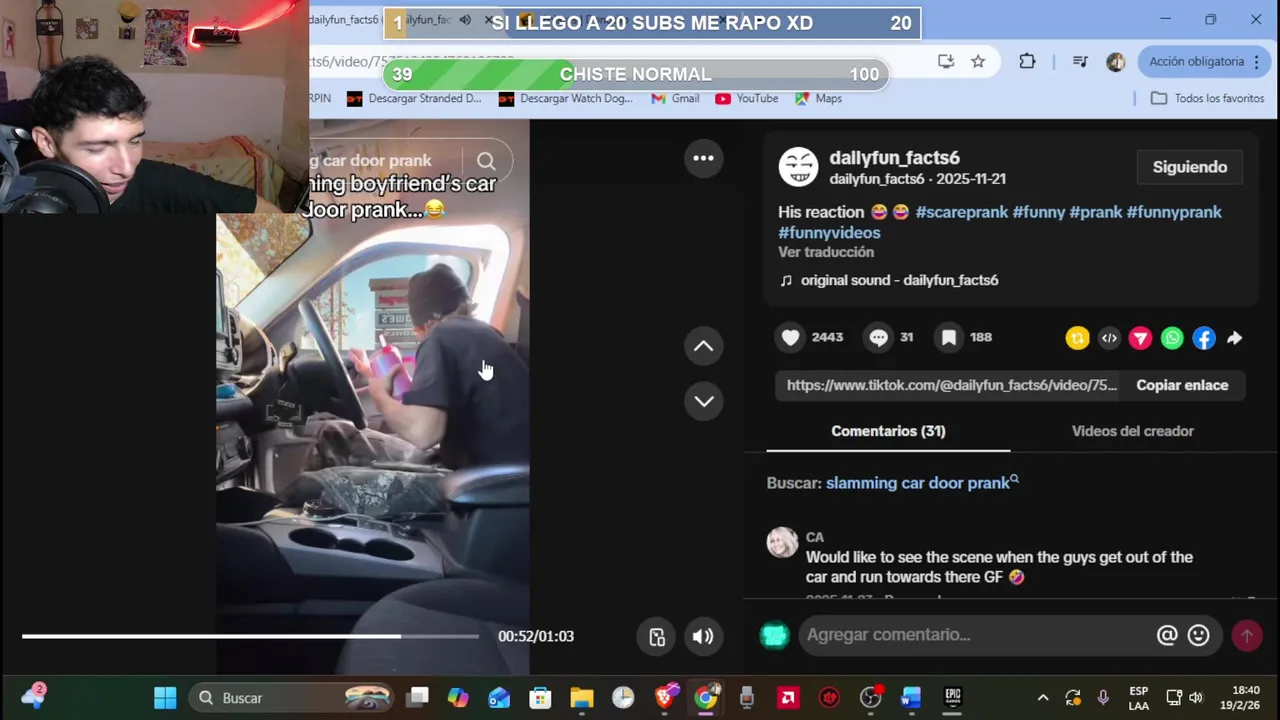Viewport: 1280px width, 720px height.
Task: Click the red send-to-friends icon
Action: coord(1140,339)
